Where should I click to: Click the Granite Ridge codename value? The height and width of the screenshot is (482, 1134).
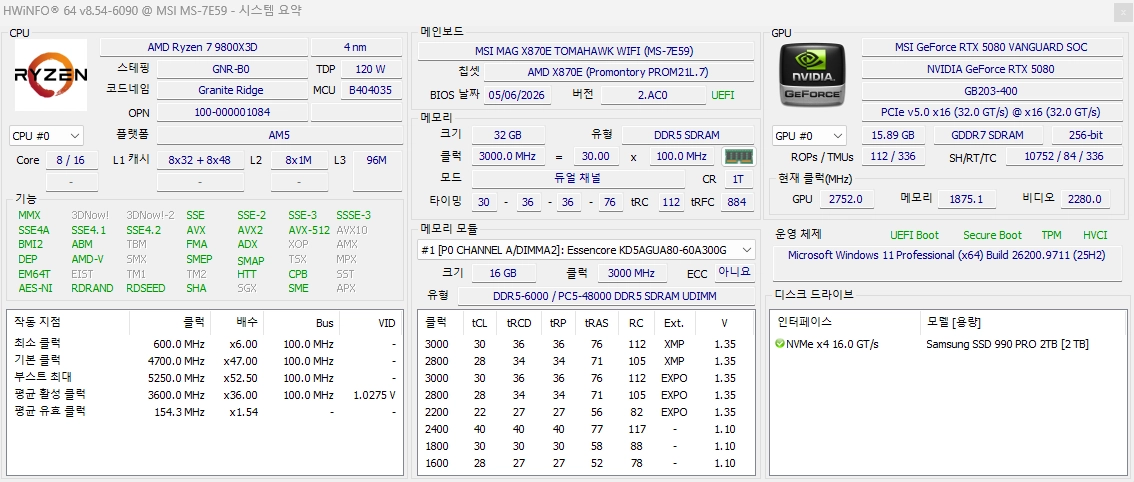tap(231, 90)
